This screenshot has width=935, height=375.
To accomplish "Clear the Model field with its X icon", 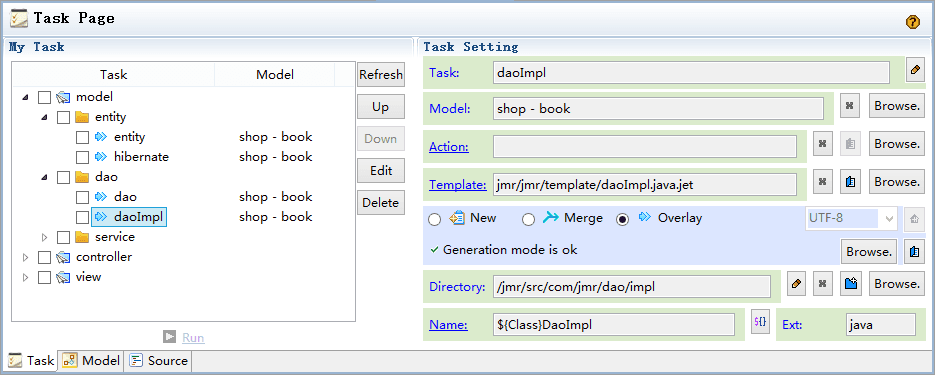I will 850,106.
